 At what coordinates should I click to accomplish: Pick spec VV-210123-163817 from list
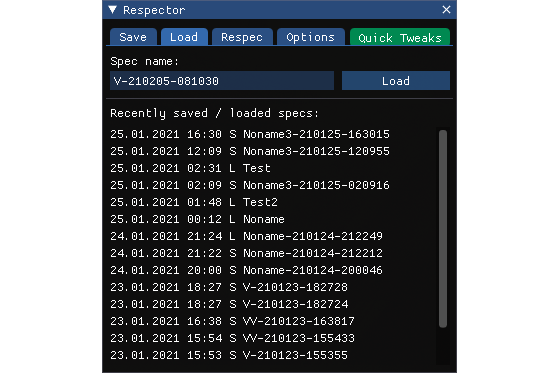[232, 321]
